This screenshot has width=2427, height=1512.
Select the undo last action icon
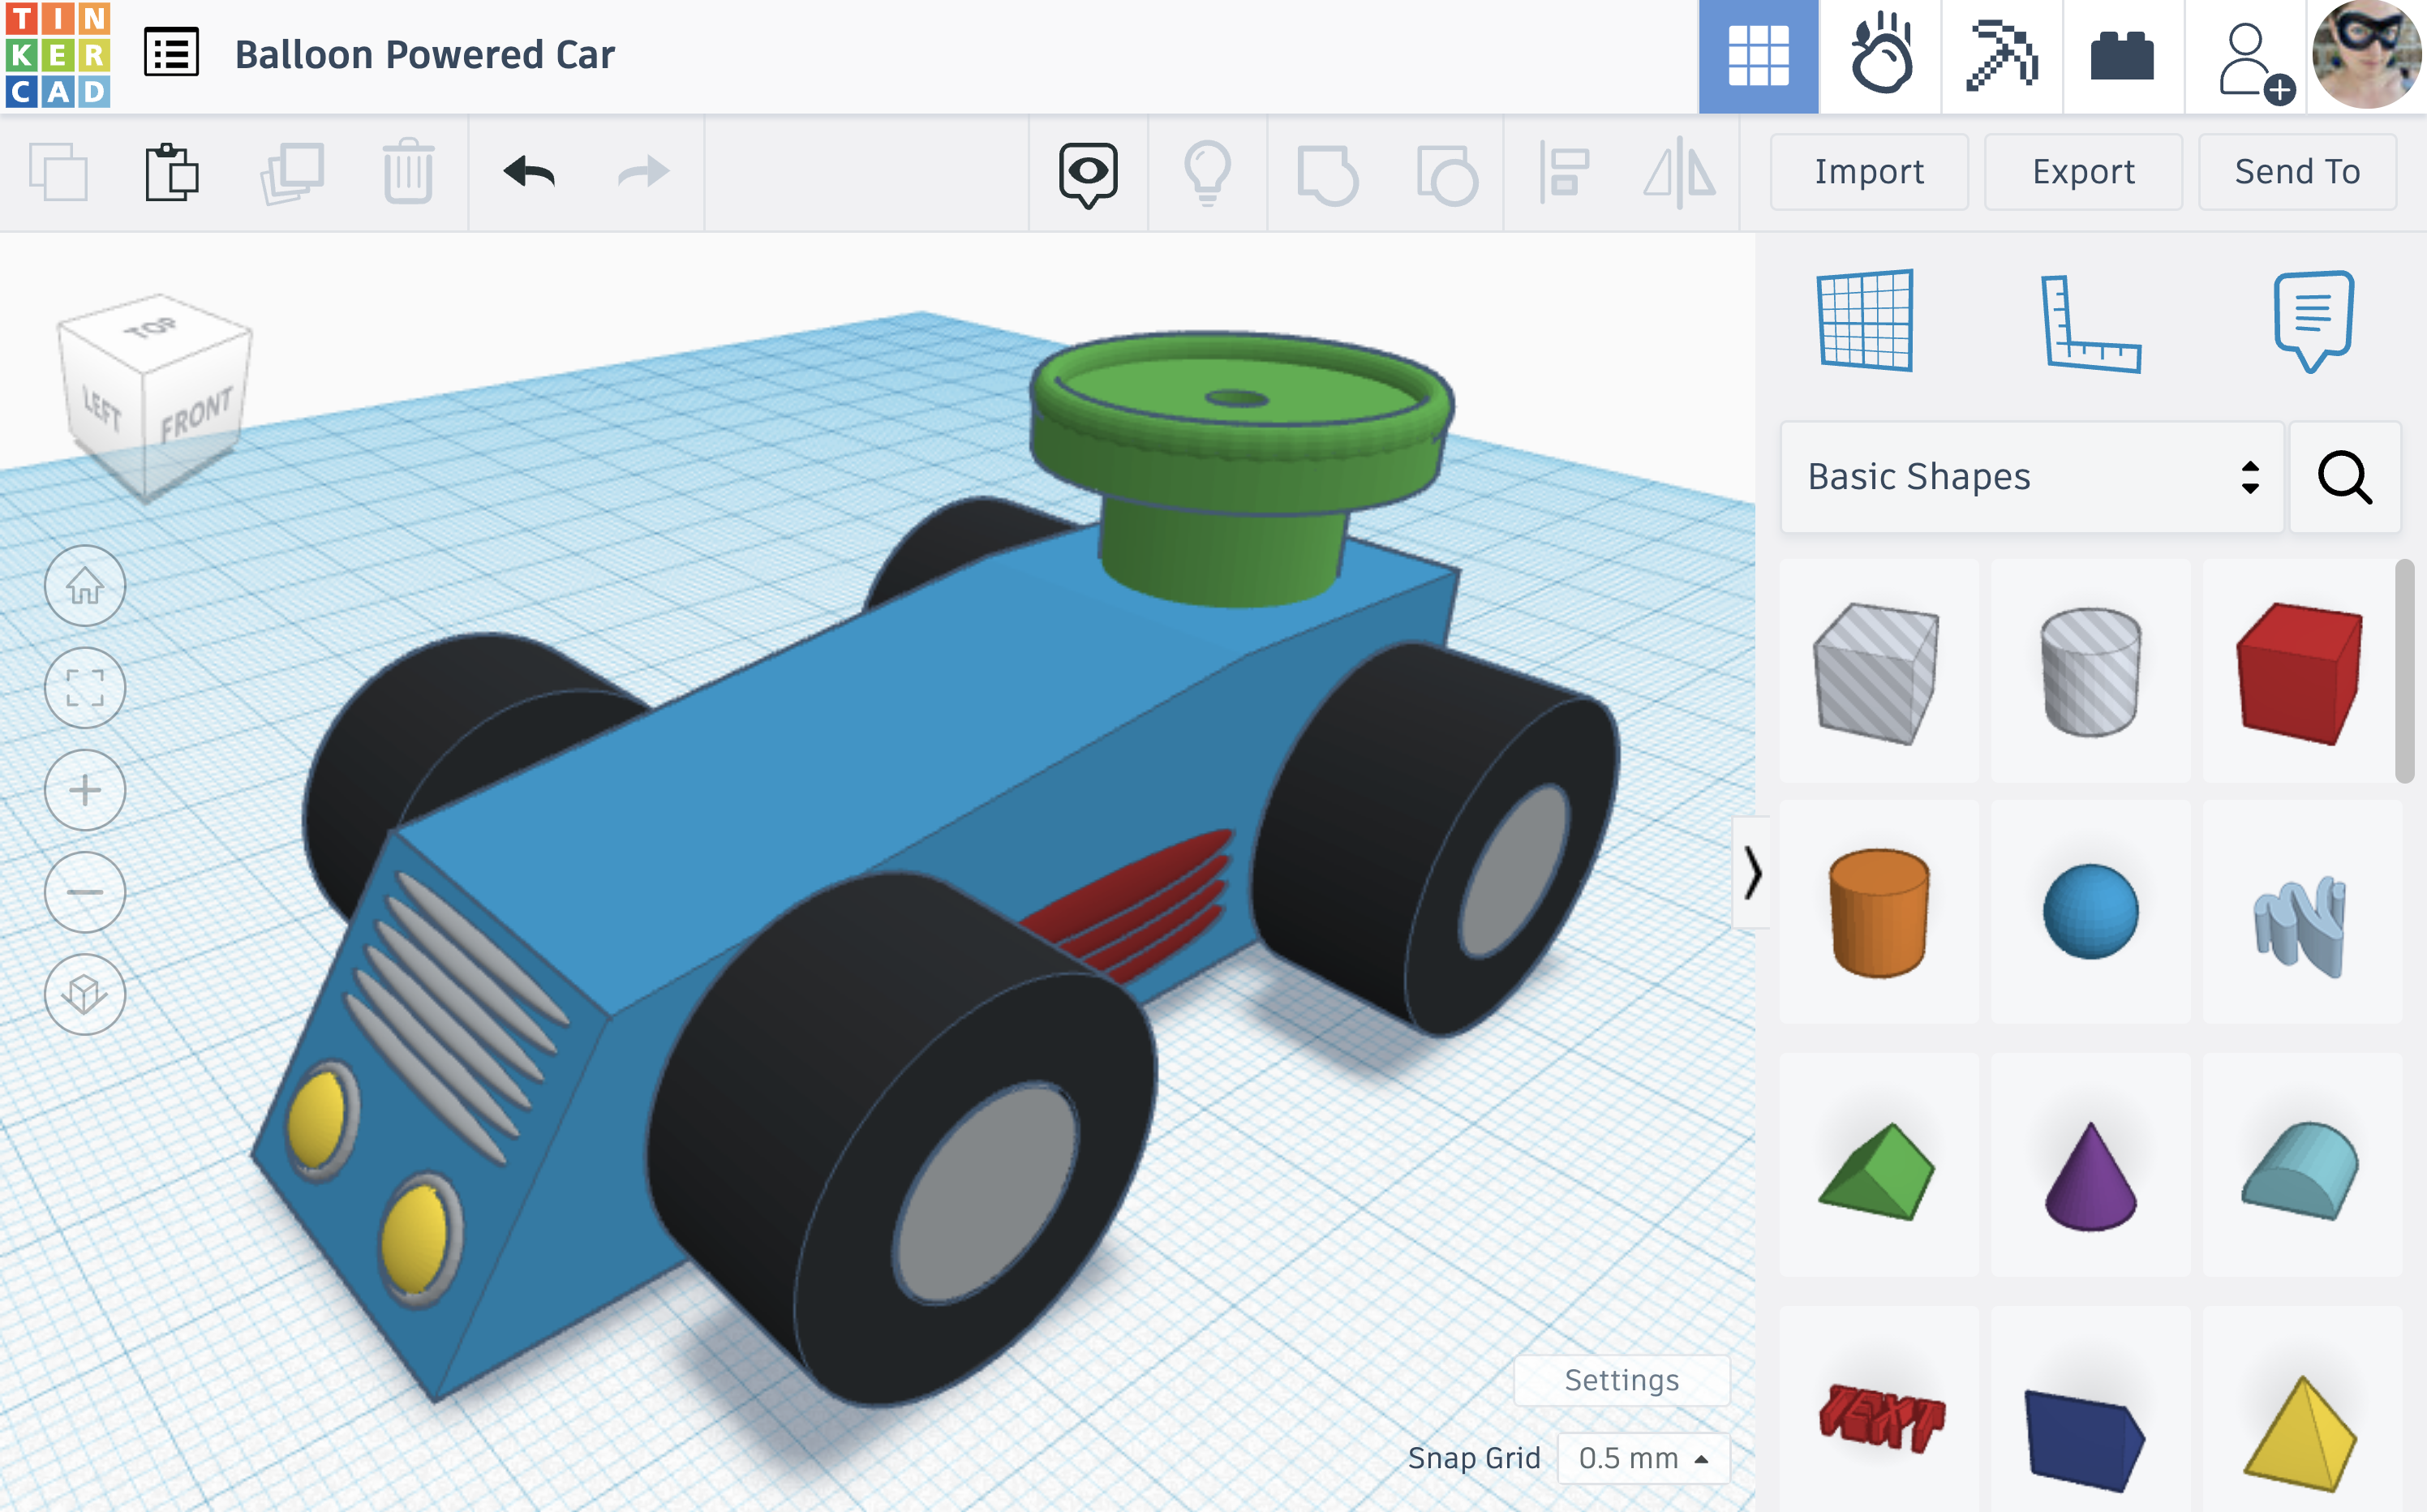[527, 170]
